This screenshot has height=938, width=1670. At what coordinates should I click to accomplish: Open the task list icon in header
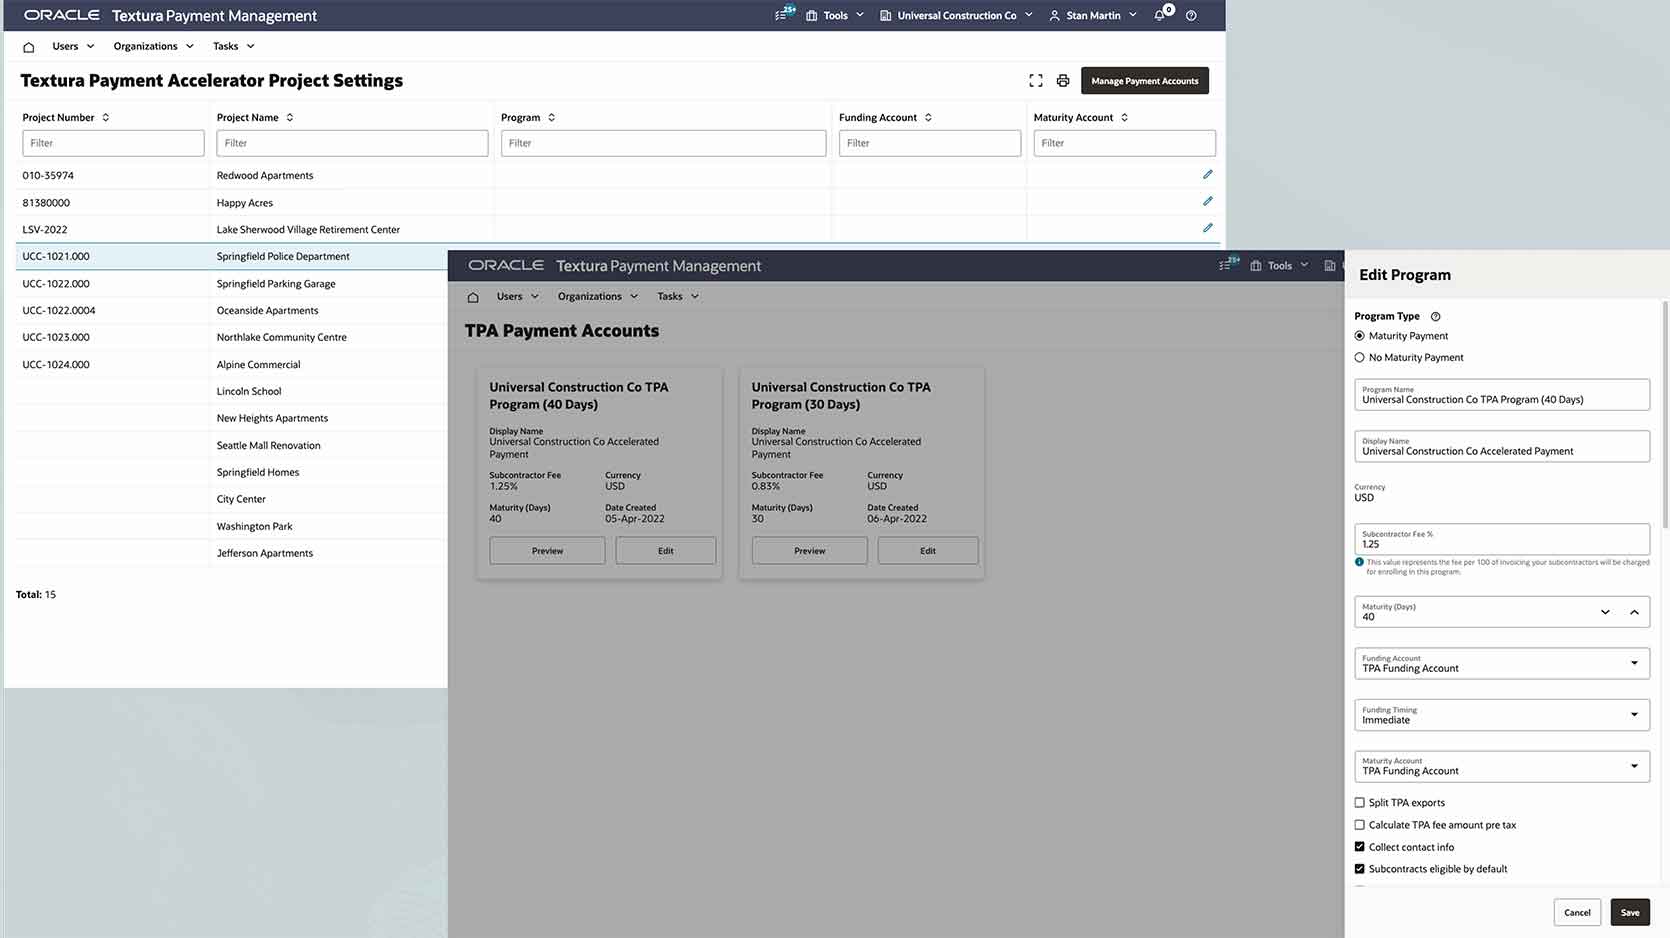click(782, 16)
